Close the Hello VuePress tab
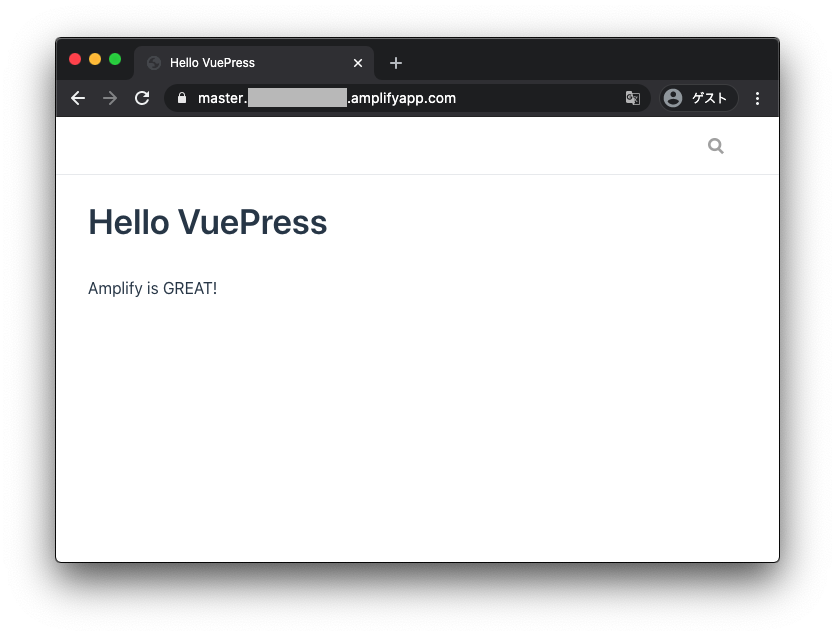 coord(358,63)
